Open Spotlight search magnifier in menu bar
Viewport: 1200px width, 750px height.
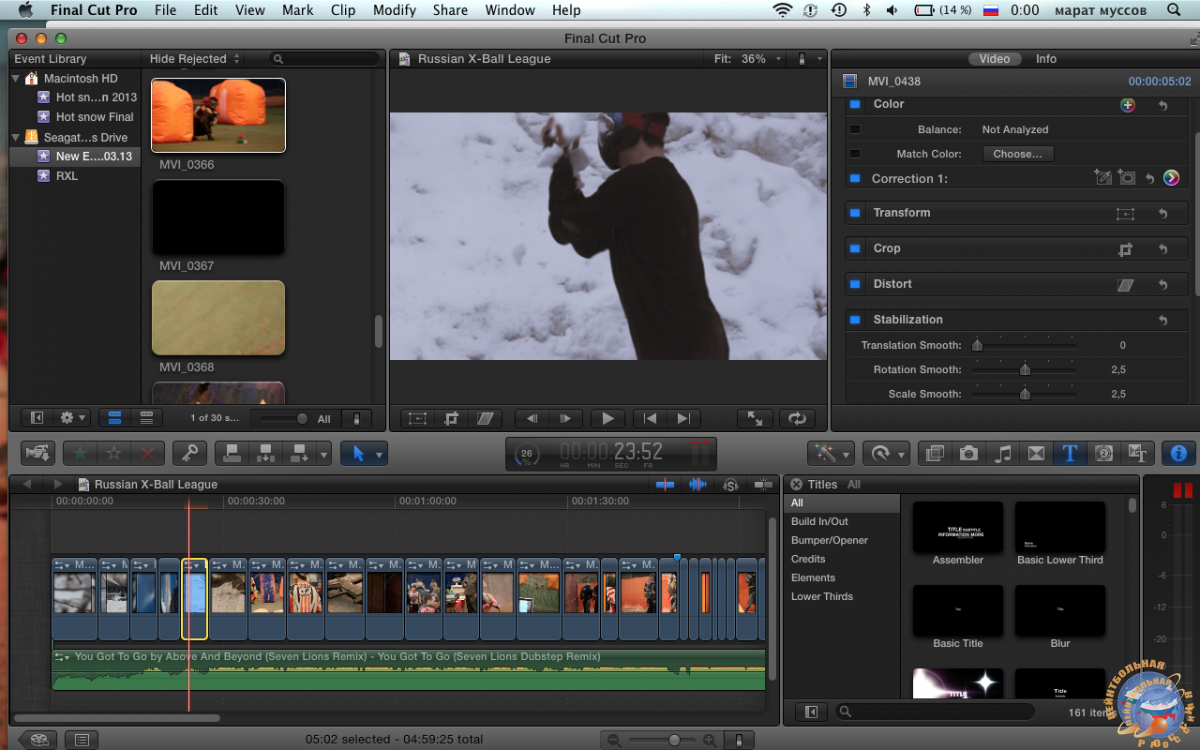pyautogui.click(x=1173, y=10)
